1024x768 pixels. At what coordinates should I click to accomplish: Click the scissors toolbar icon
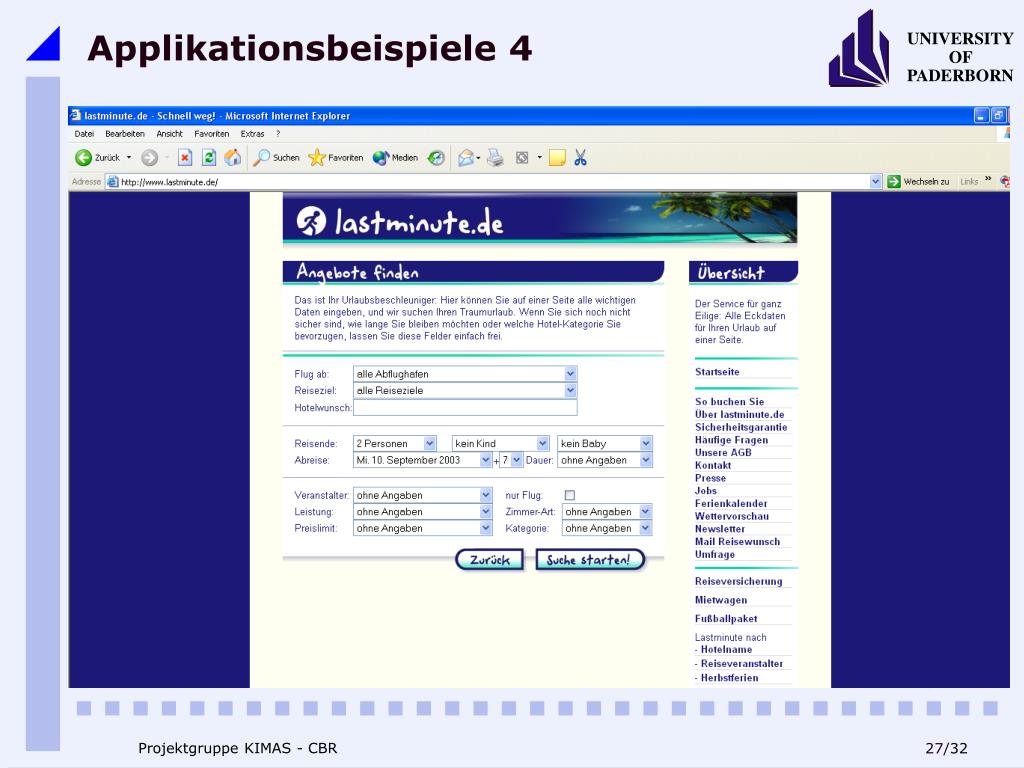coord(581,157)
